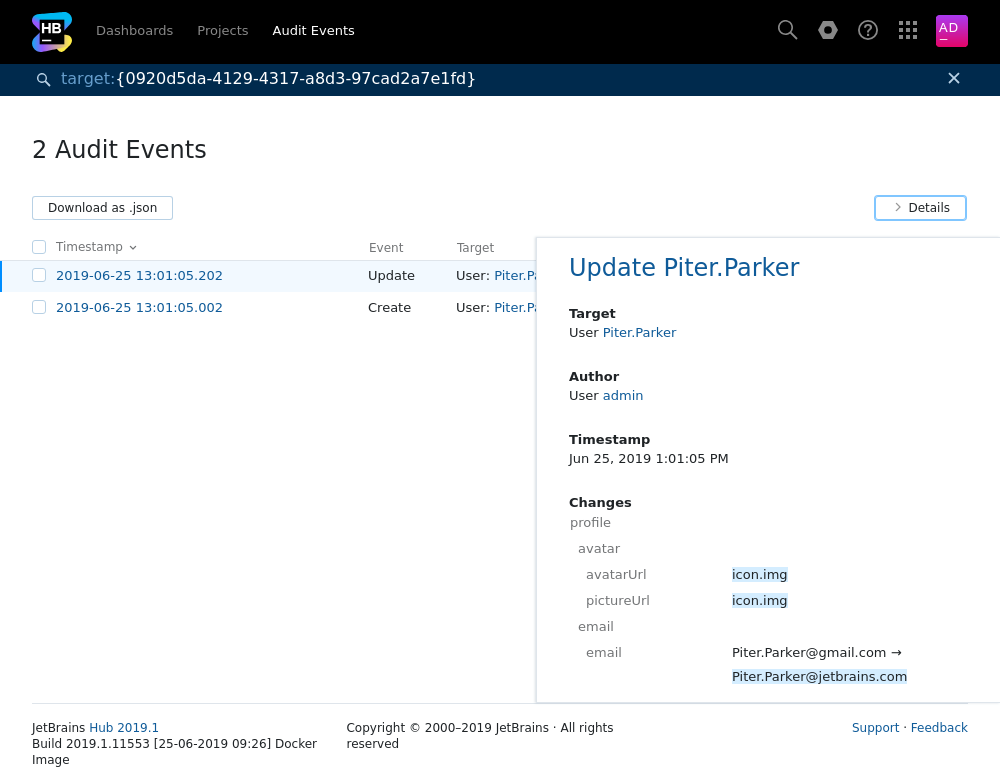Check the Create event row checkbox

coord(39,307)
